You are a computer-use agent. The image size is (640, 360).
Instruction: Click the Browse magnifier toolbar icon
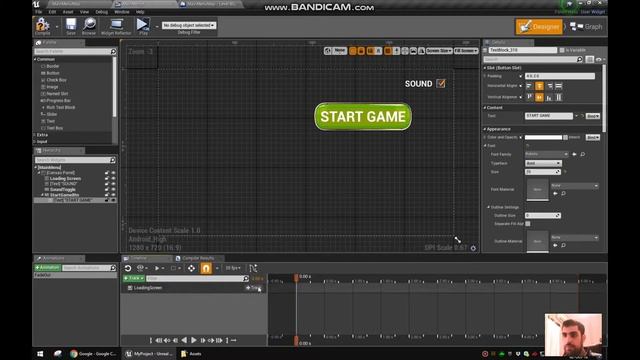coord(89,26)
